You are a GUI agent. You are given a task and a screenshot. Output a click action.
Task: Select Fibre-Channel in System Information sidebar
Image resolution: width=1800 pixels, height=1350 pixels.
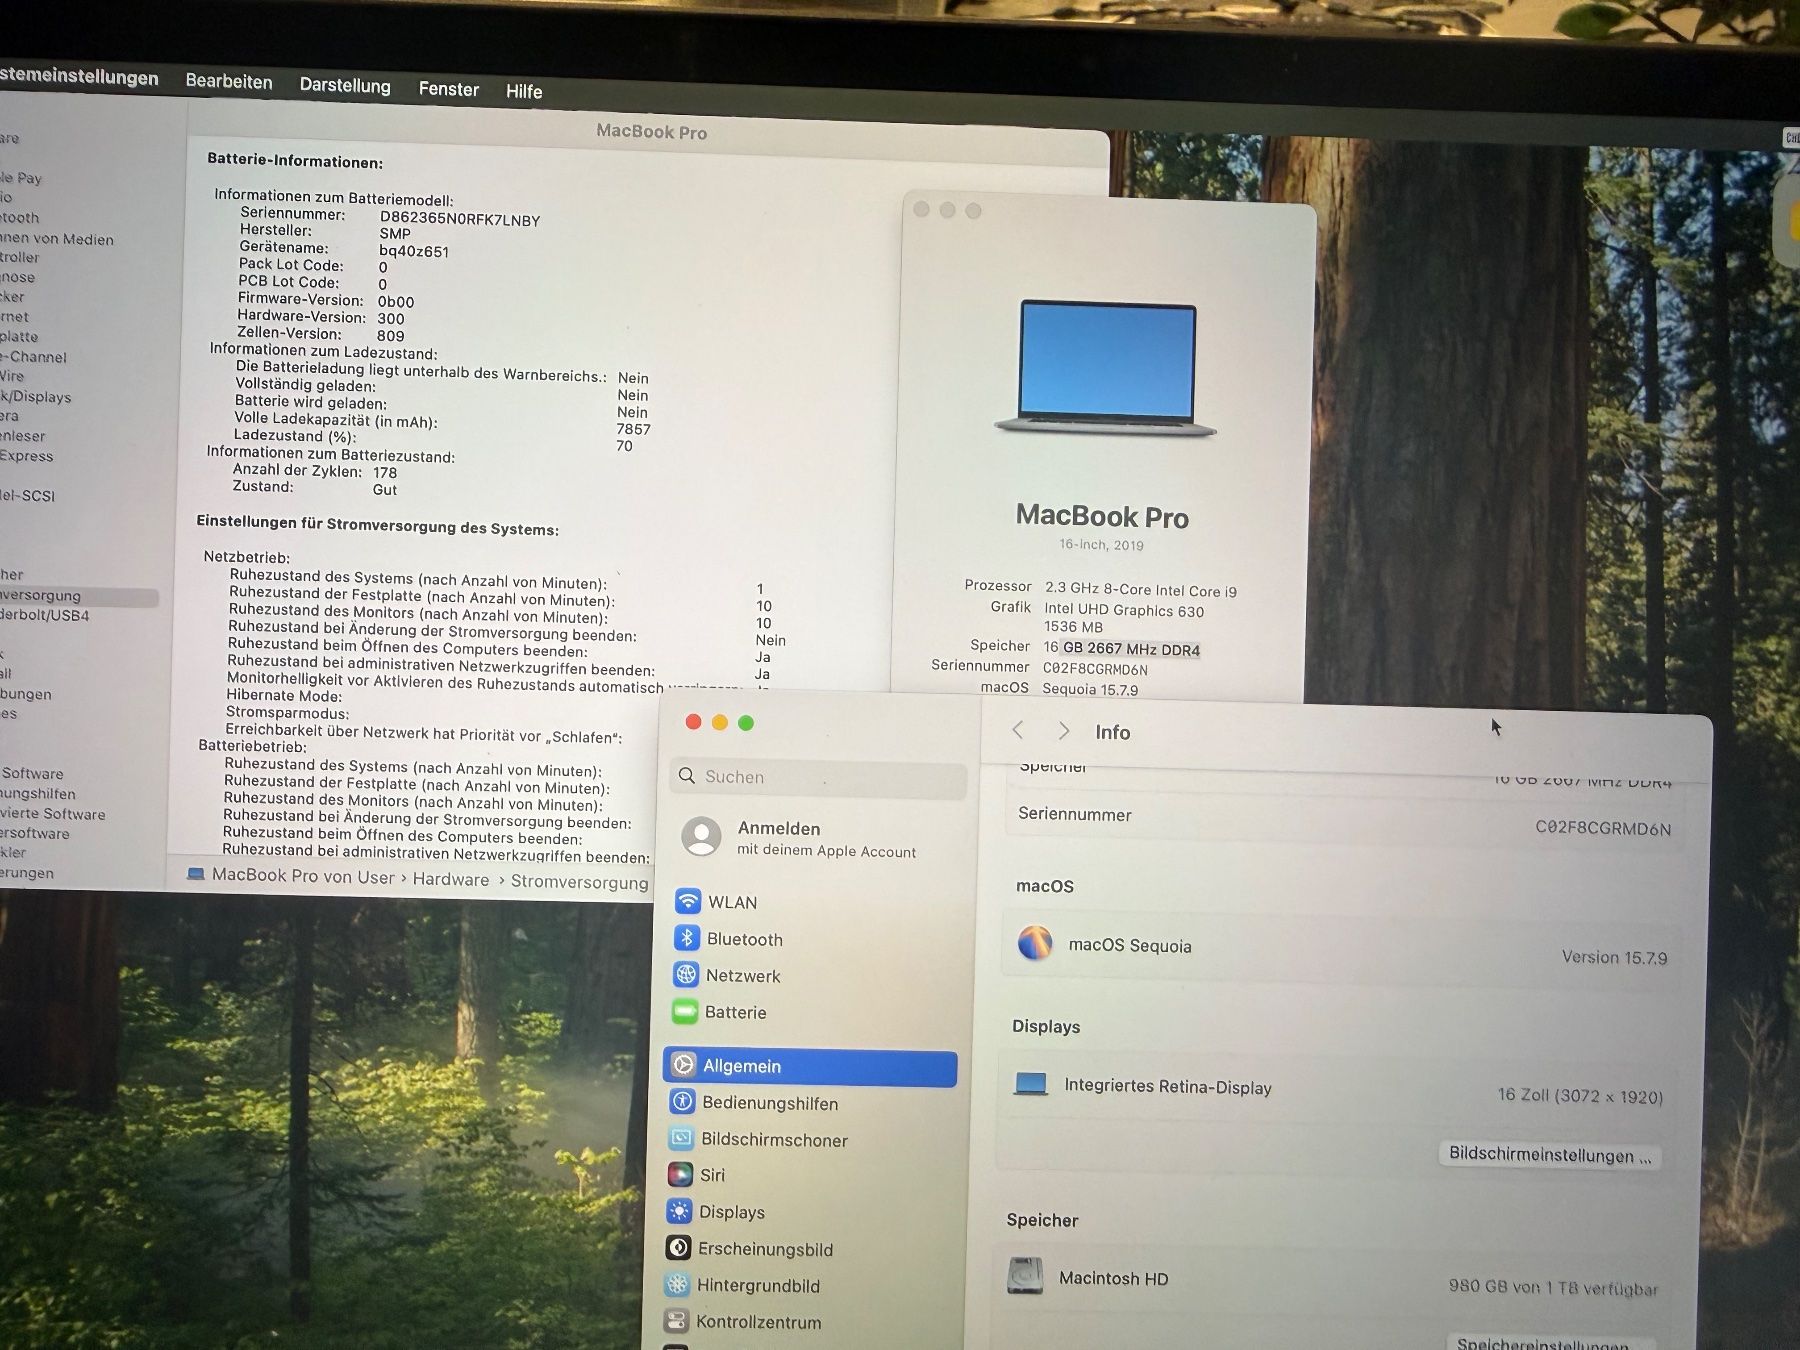click(34, 356)
